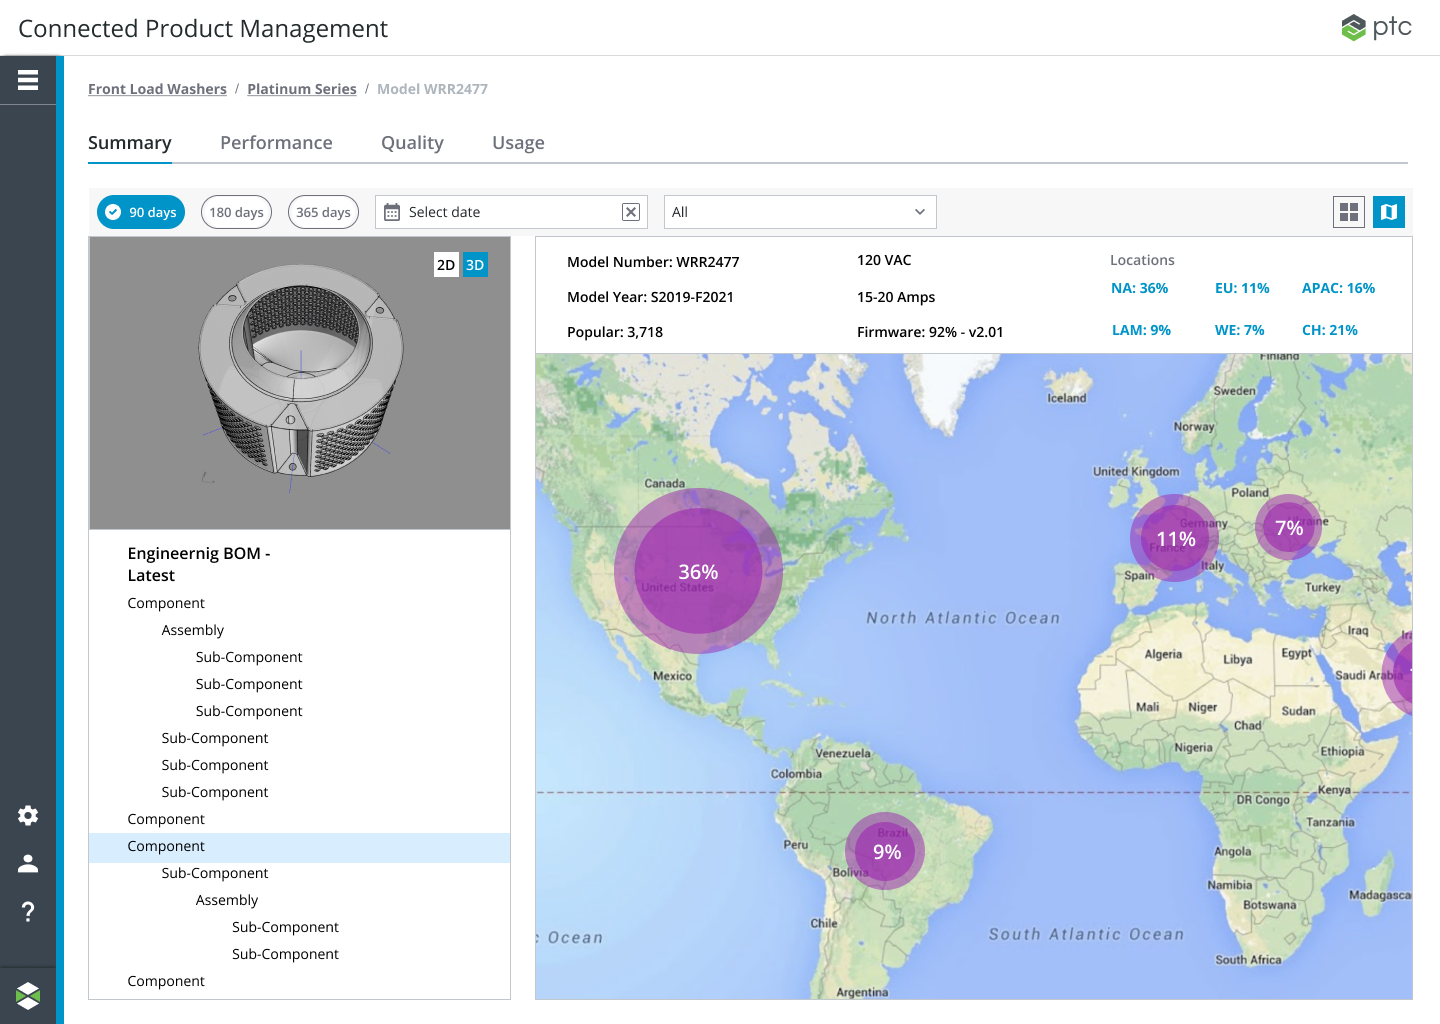Click the Locations label
The height and width of the screenshot is (1024, 1440).
1142,260
